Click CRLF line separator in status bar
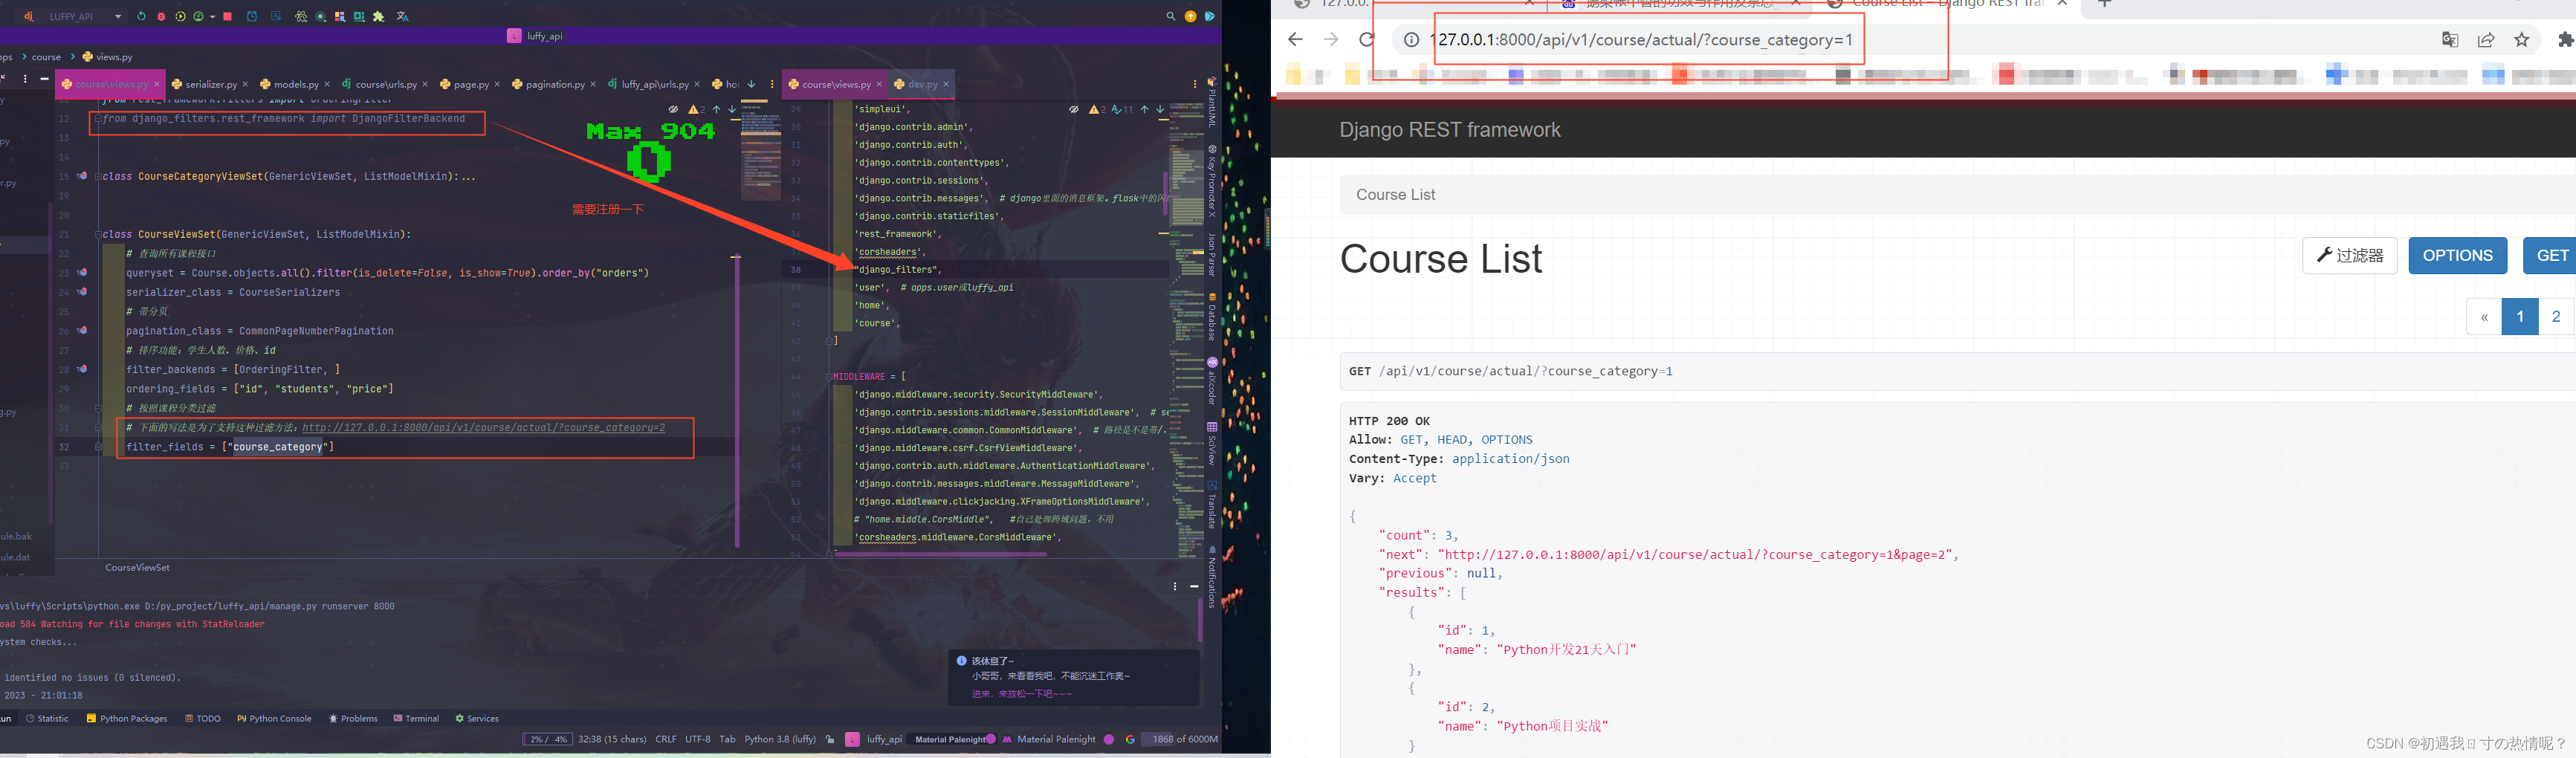Image resolution: width=2576 pixels, height=758 pixels. click(666, 739)
